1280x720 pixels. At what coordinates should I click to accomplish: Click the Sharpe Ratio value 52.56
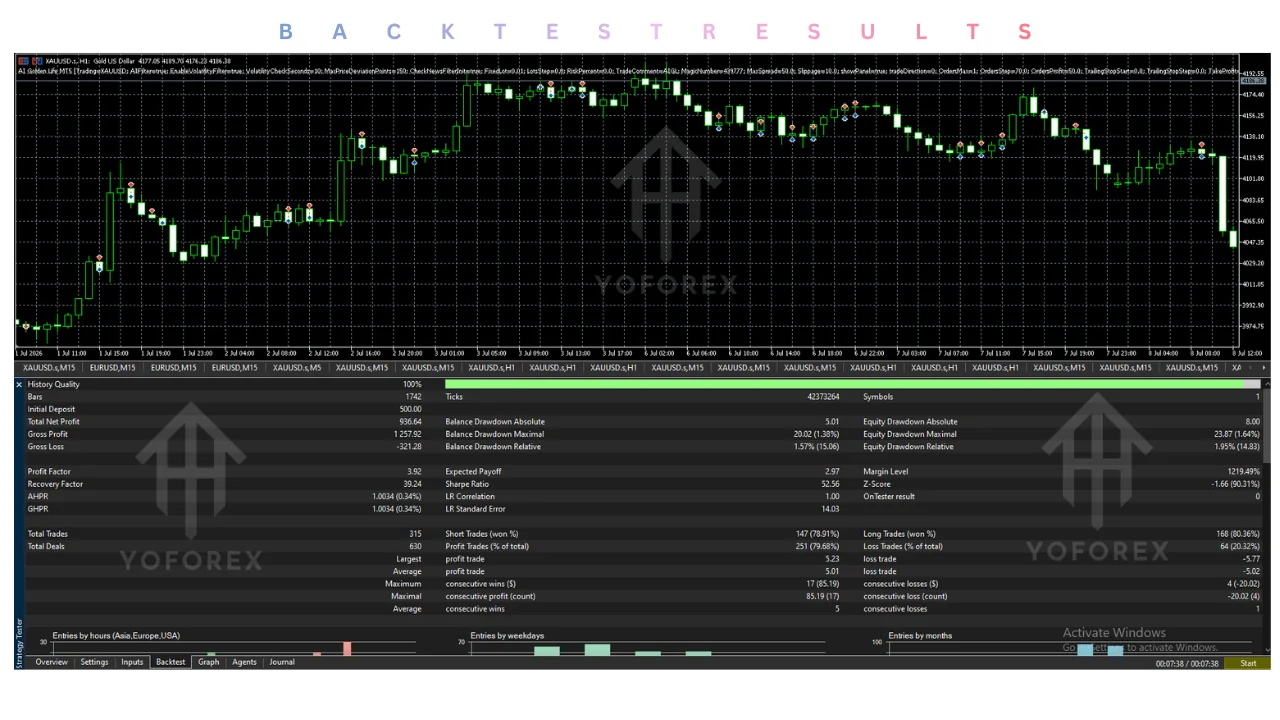click(829, 484)
